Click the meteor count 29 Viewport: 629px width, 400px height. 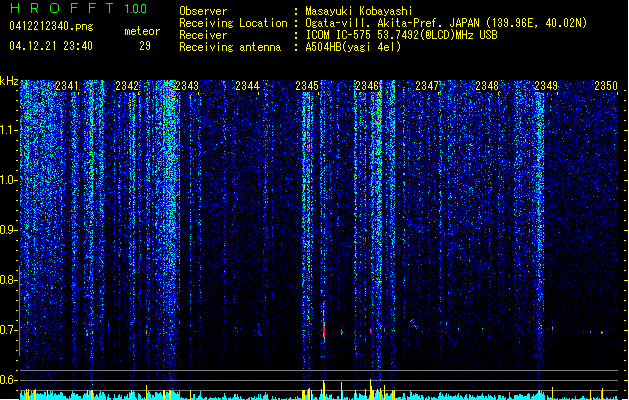click(145, 46)
